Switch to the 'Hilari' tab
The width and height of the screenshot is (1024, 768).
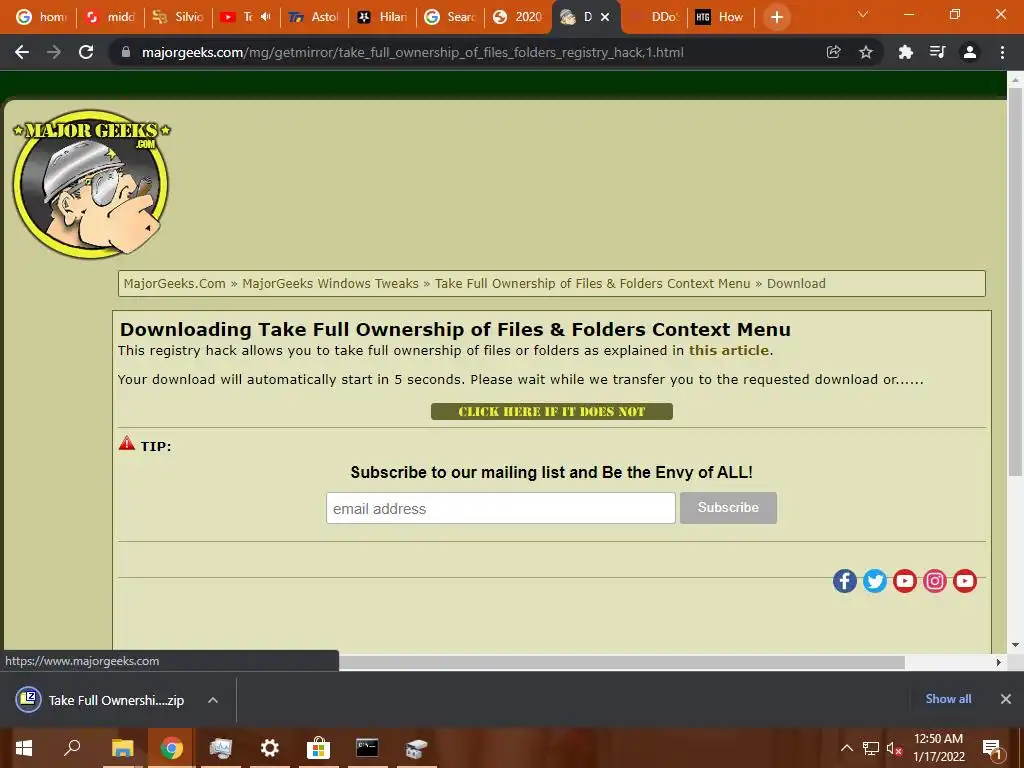[382, 17]
